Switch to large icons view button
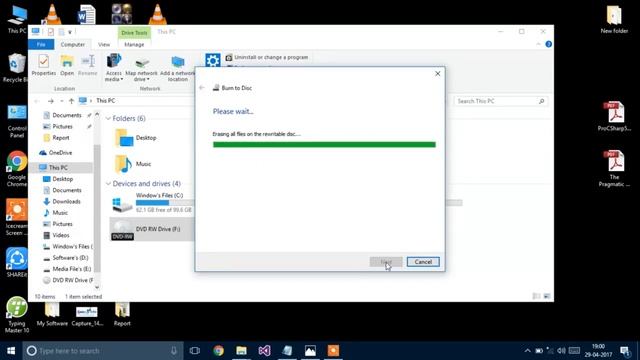The image size is (640, 360). pyautogui.click(x=547, y=296)
